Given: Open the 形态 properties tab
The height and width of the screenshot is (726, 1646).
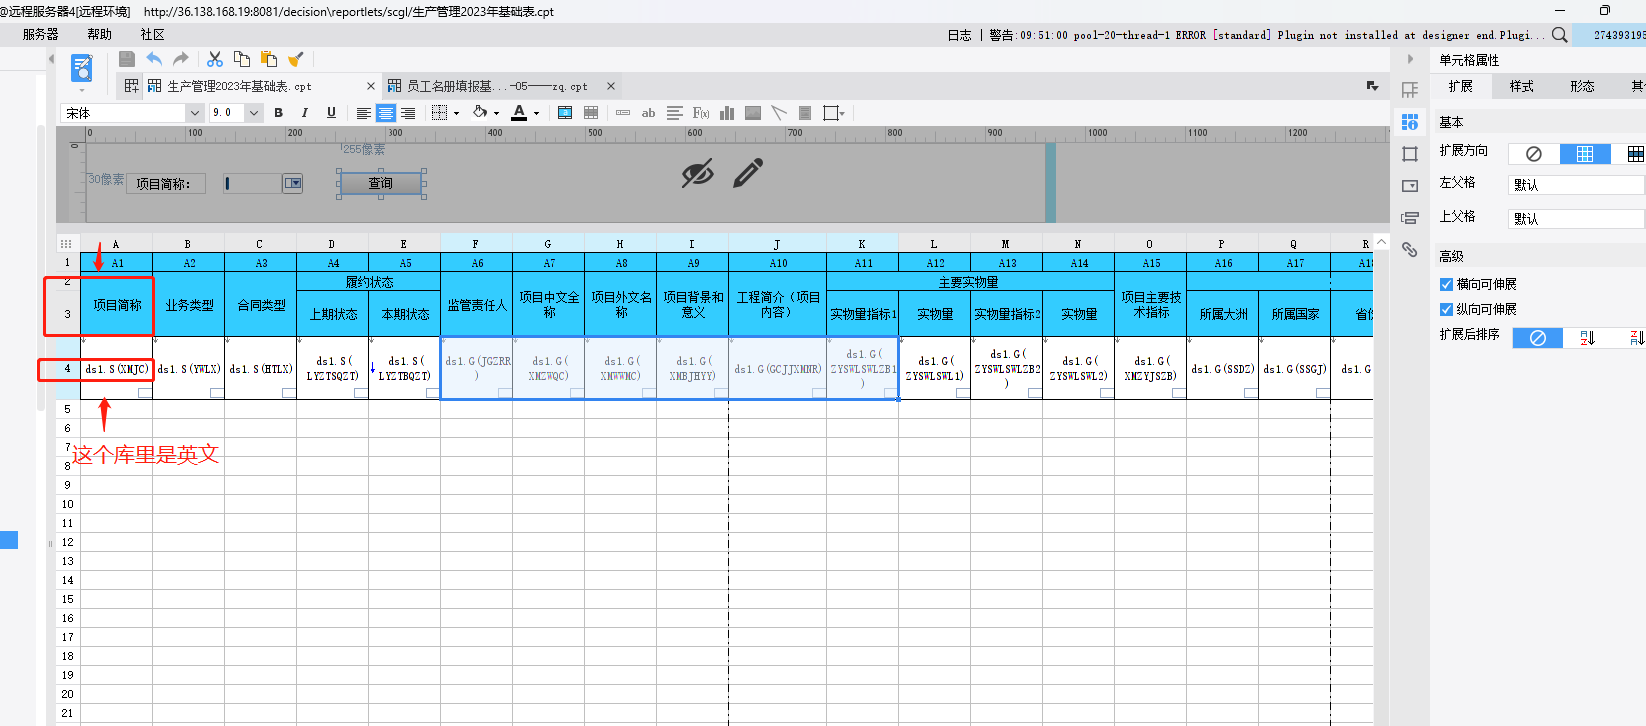Looking at the screenshot, I should (1583, 86).
